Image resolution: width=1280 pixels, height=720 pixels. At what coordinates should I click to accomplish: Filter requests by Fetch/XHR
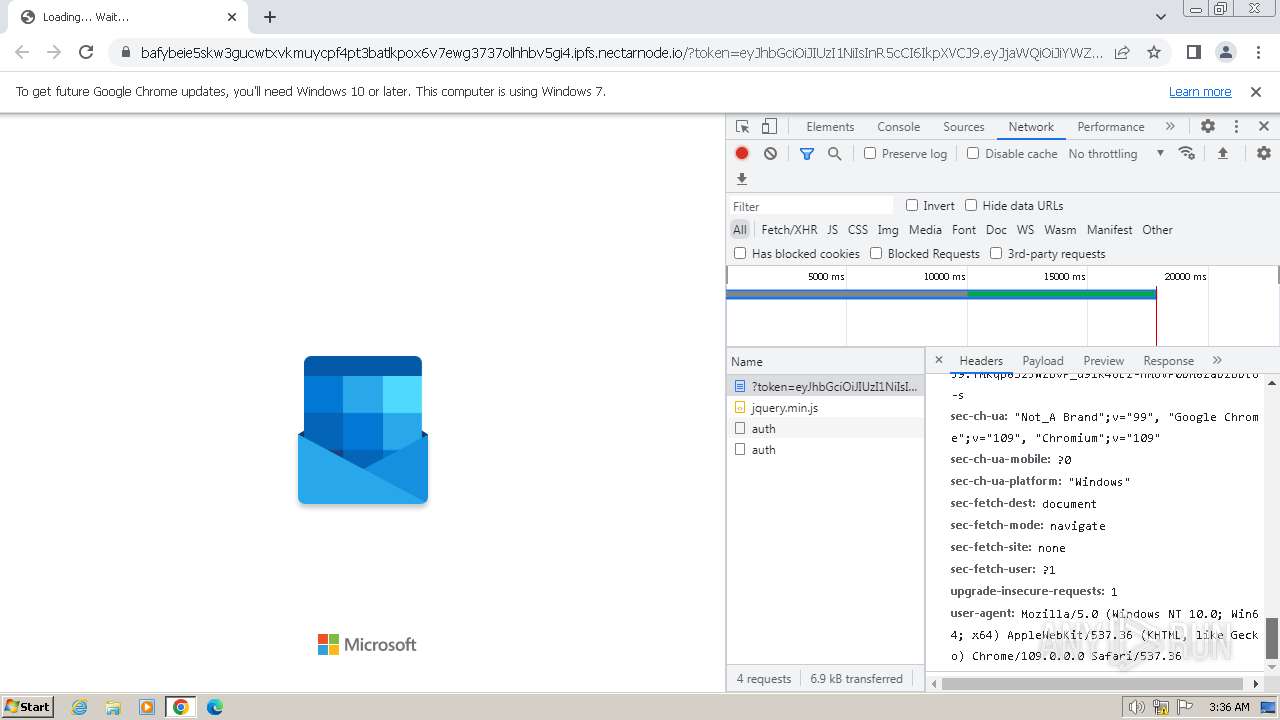pos(789,230)
